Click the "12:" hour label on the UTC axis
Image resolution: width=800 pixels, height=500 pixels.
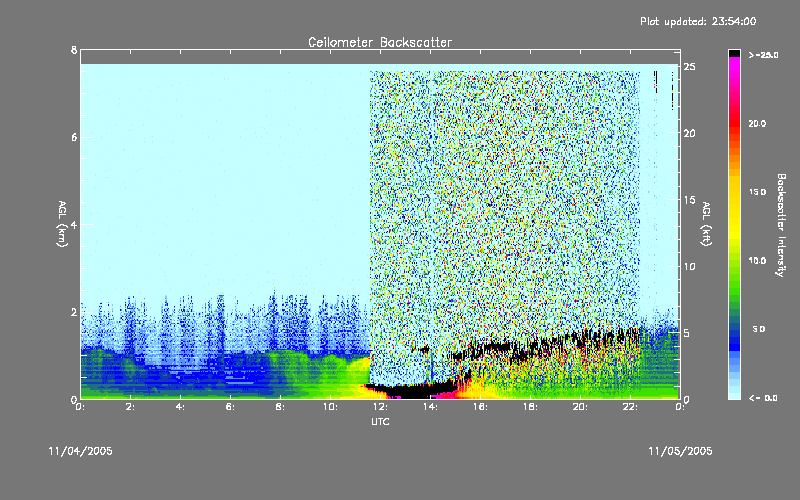coord(381,407)
